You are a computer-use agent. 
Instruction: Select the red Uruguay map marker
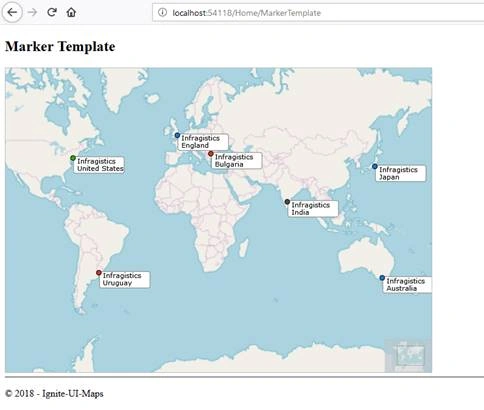point(99,273)
